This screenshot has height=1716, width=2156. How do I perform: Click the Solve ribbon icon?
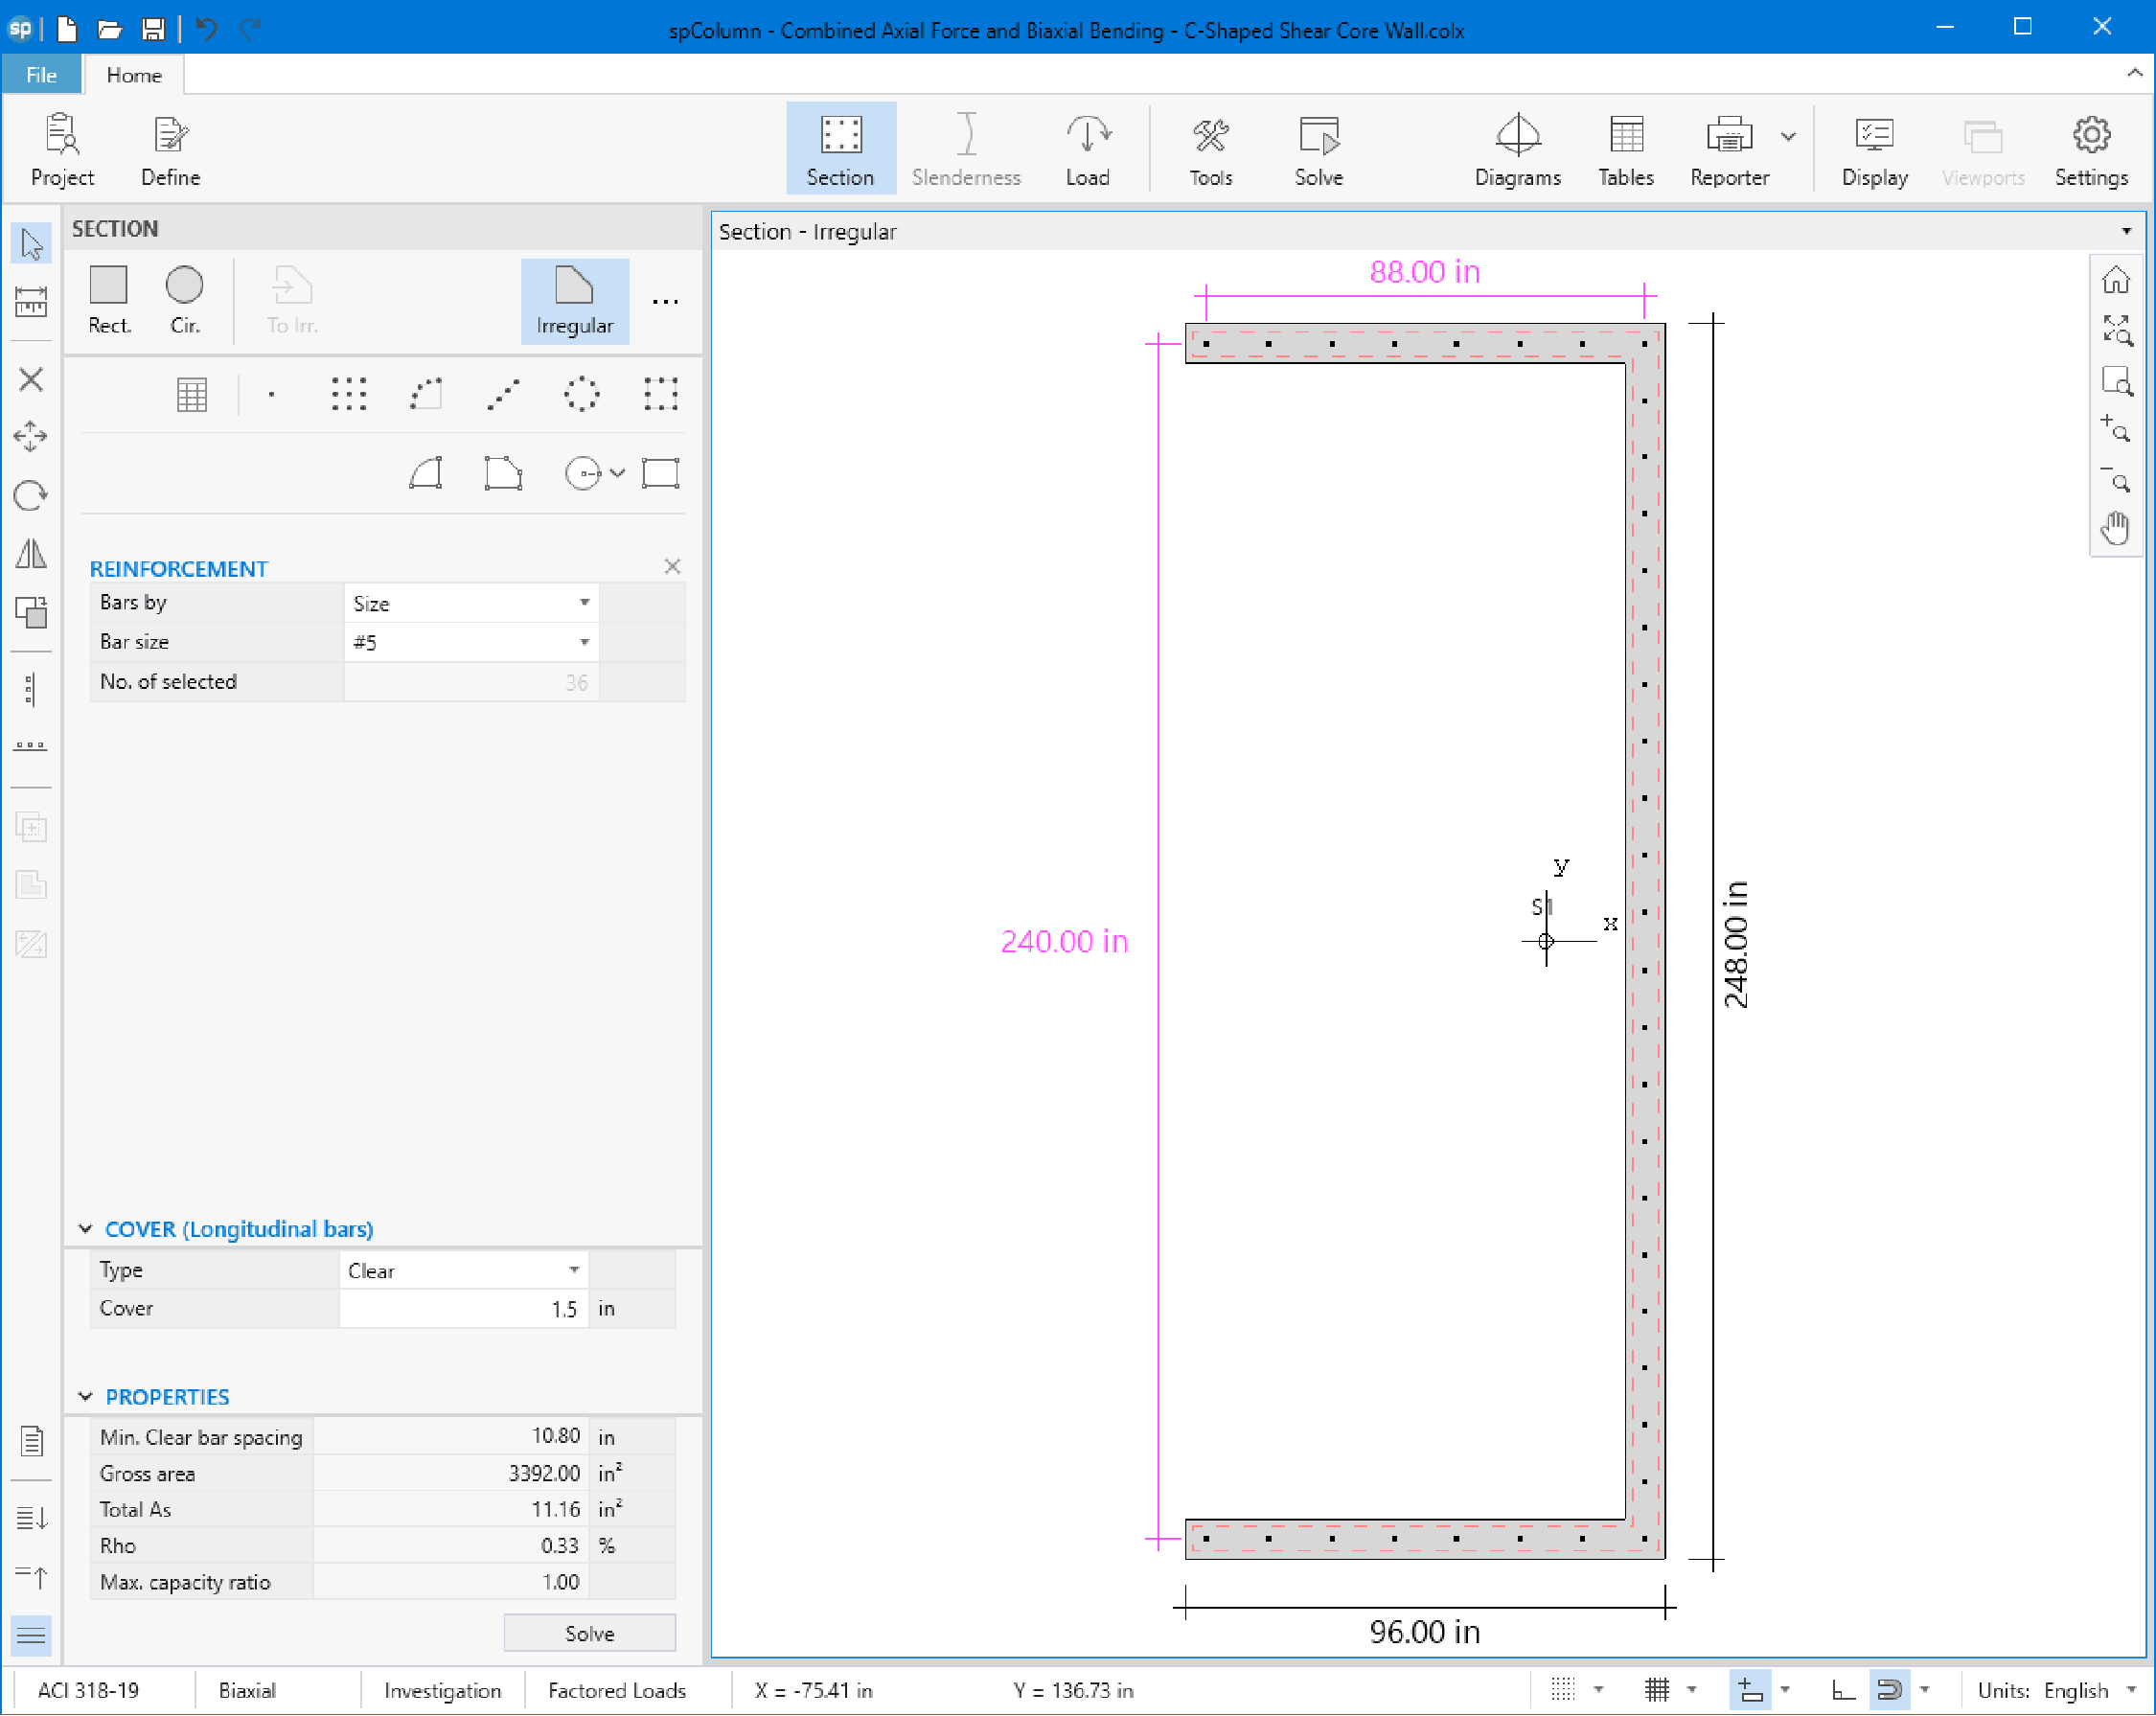coord(1318,150)
